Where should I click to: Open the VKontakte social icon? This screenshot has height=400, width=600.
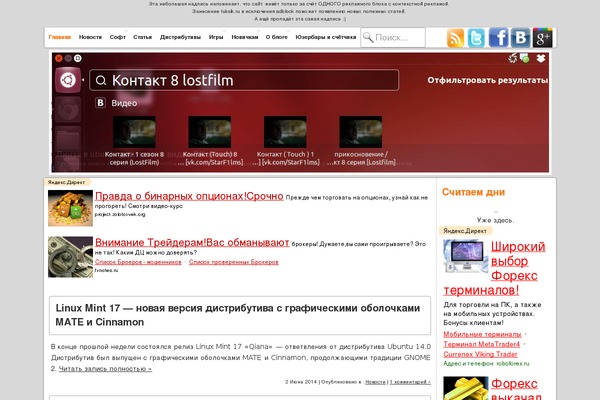[520, 38]
